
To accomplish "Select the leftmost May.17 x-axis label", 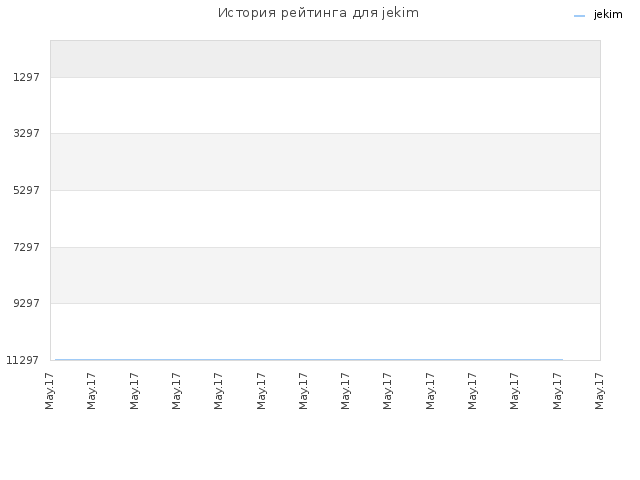I will point(49,391).
